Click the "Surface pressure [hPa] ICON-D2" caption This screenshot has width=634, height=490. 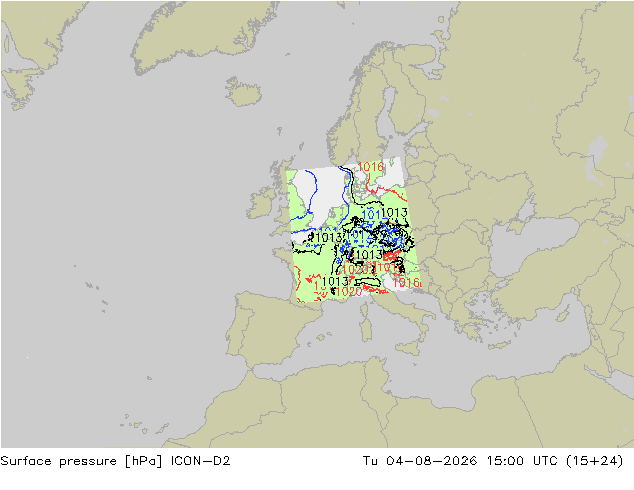pos(115,461)
